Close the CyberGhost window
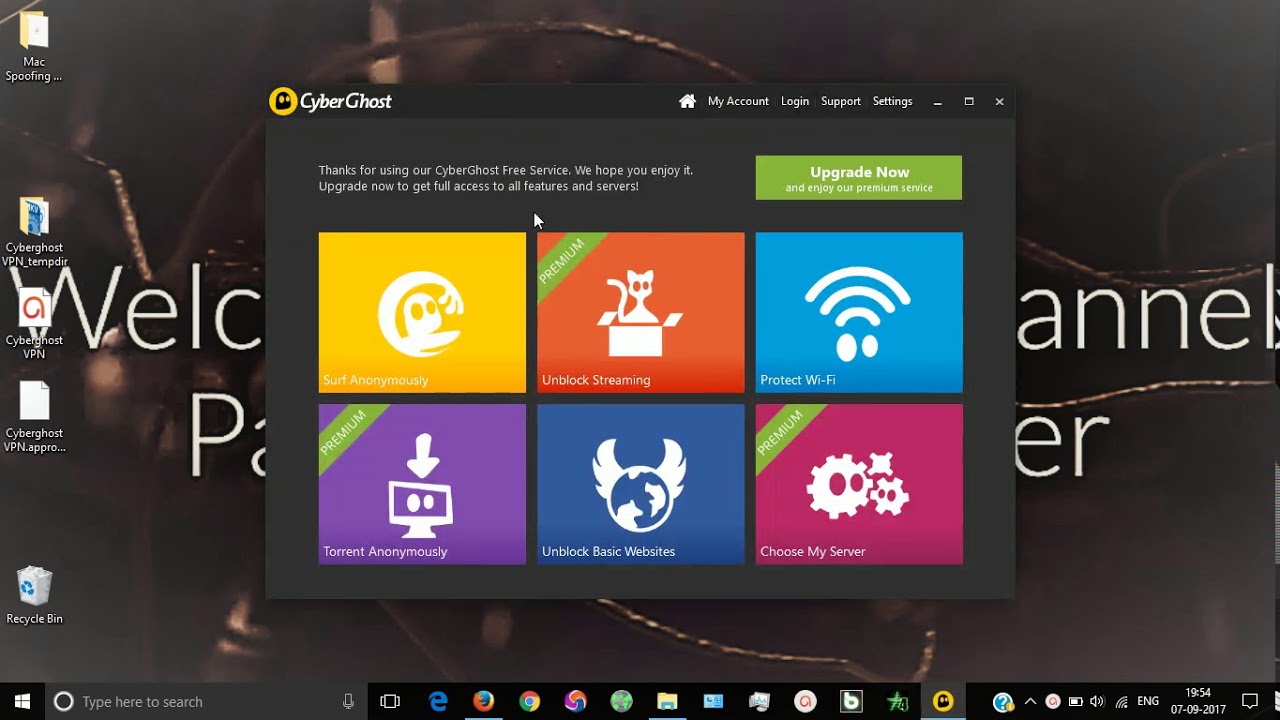1280x720 pixels. [999, 101]
